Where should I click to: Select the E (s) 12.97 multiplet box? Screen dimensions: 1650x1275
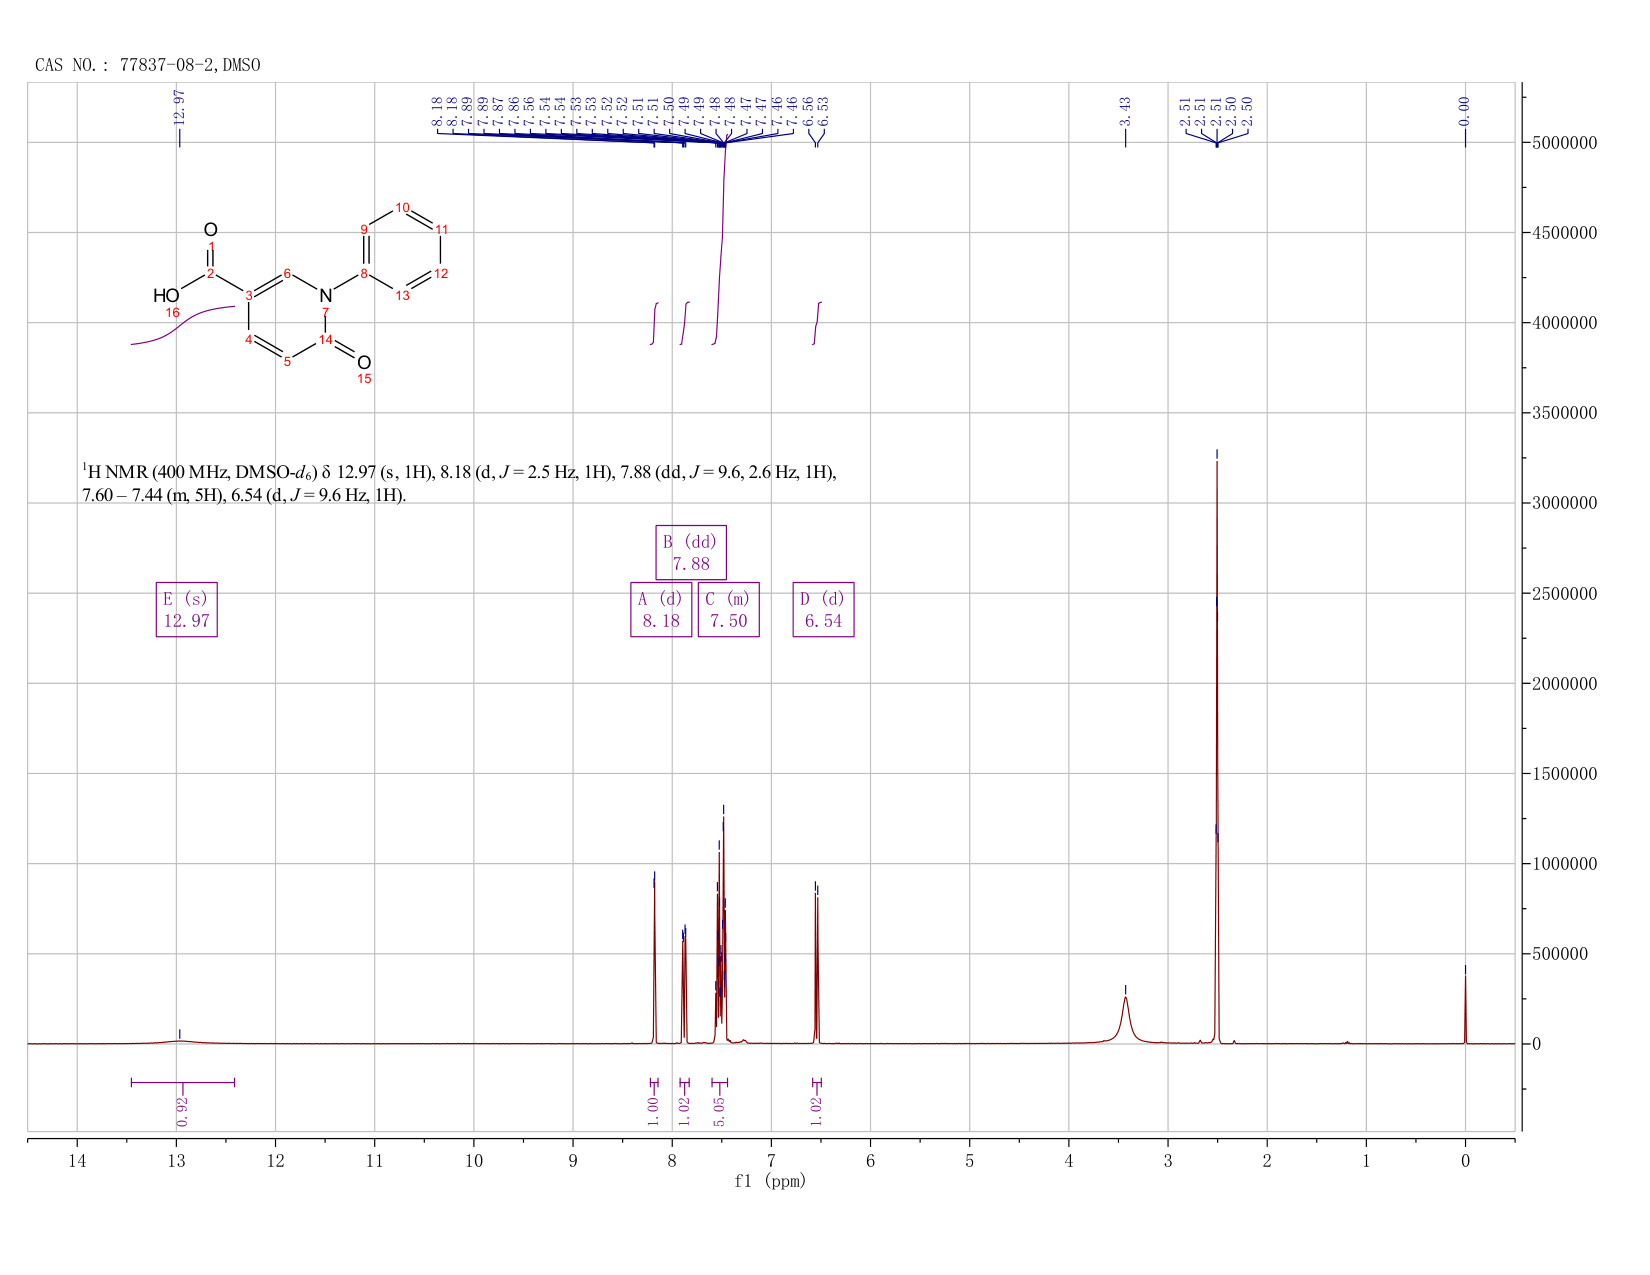tap(187, 609)
